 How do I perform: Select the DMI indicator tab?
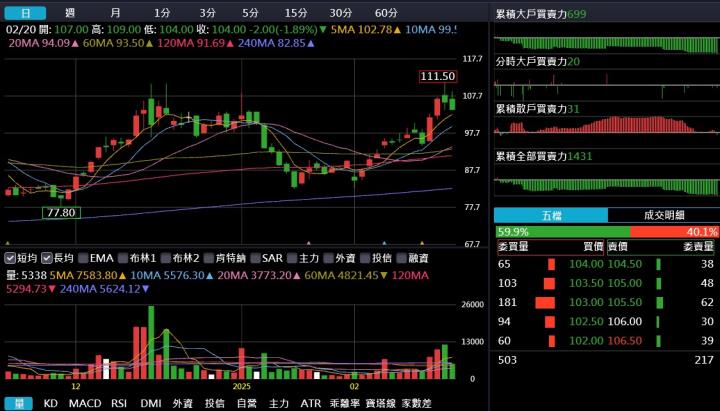(x=151, y=404)
